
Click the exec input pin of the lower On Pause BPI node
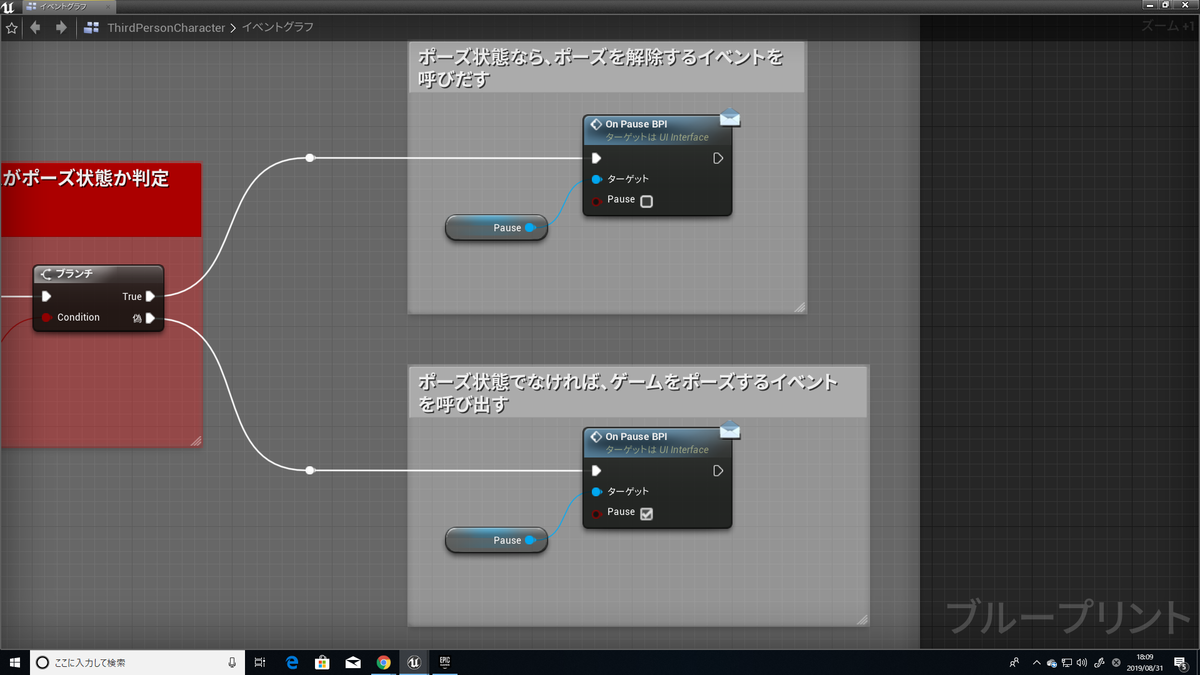pyautogui.click(x=596, y=470)
